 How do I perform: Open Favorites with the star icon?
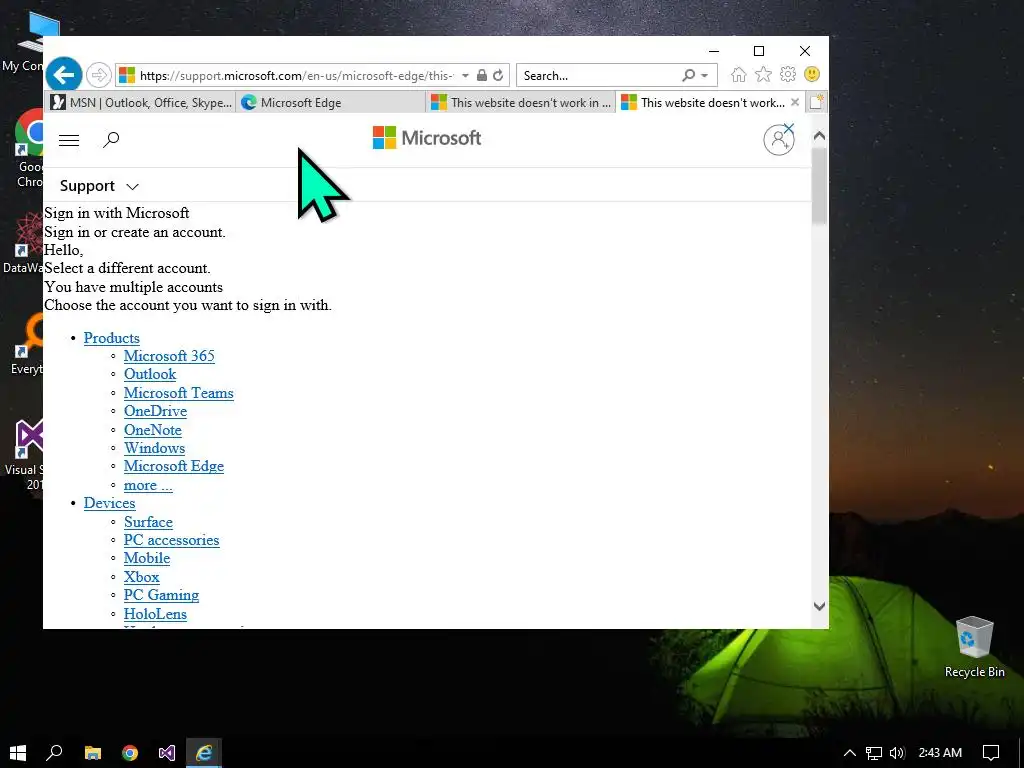tap(763, 74)
